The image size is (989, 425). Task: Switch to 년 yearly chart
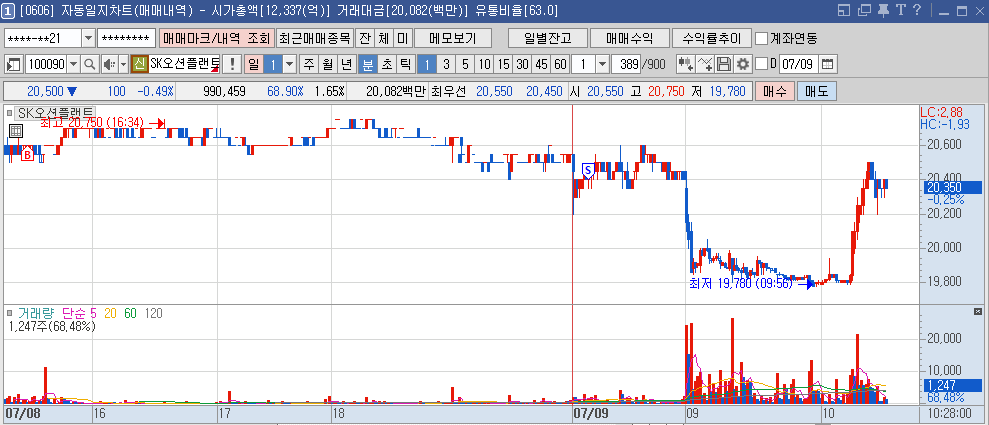coord(346,64)
